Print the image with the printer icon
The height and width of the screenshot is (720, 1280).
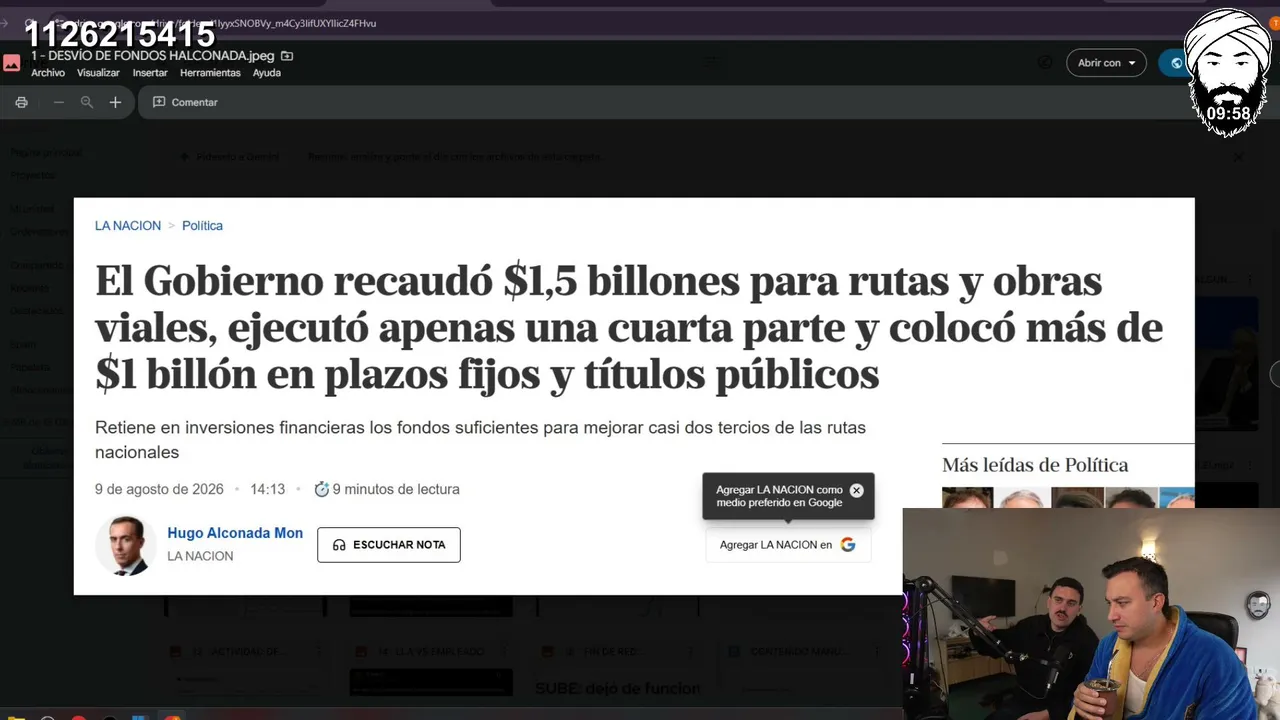pos(21,102)
